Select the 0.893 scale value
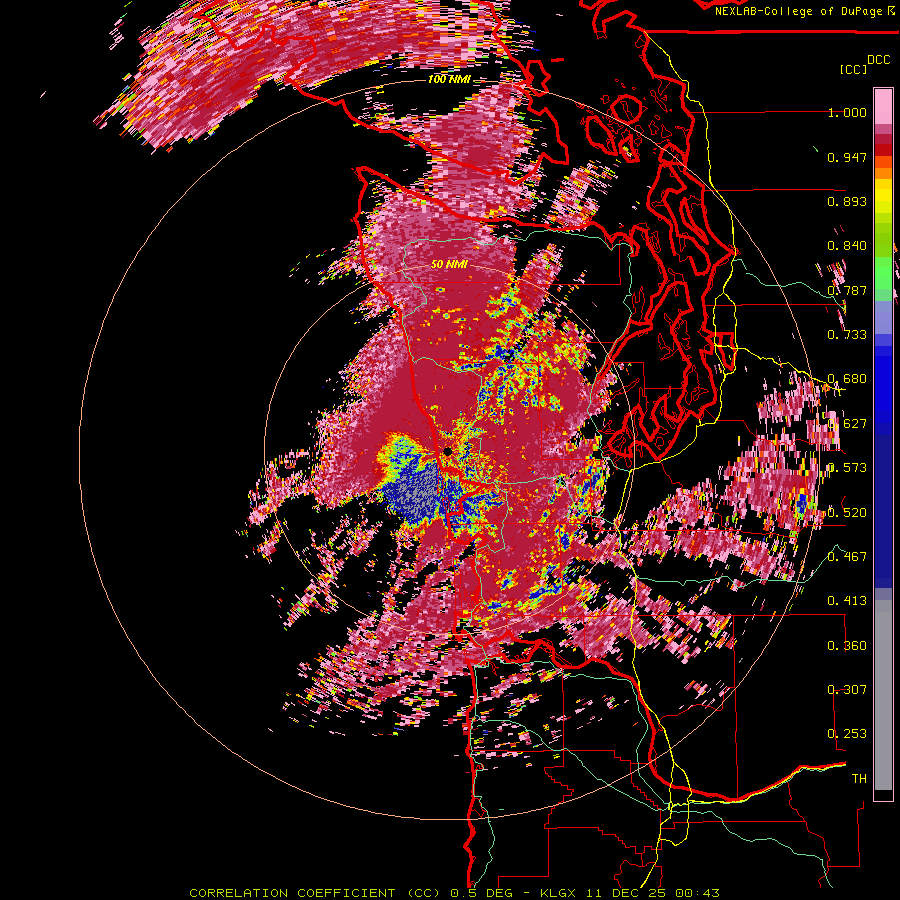 [847, 201]
